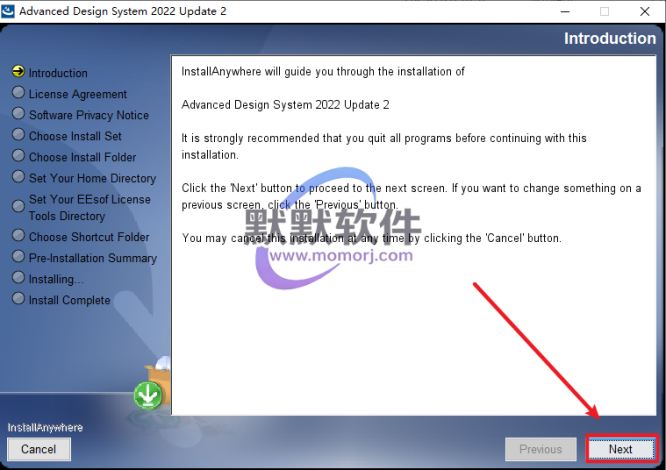Select the Choose Shortcut Folder step label

[x=89, y=236]
